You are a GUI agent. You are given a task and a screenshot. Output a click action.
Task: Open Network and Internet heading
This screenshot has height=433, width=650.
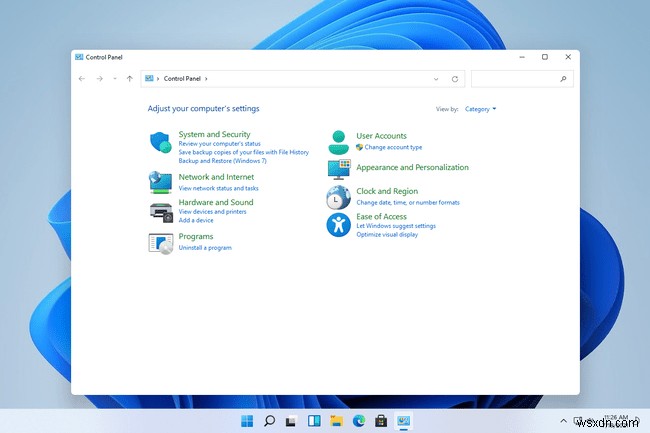216,177
